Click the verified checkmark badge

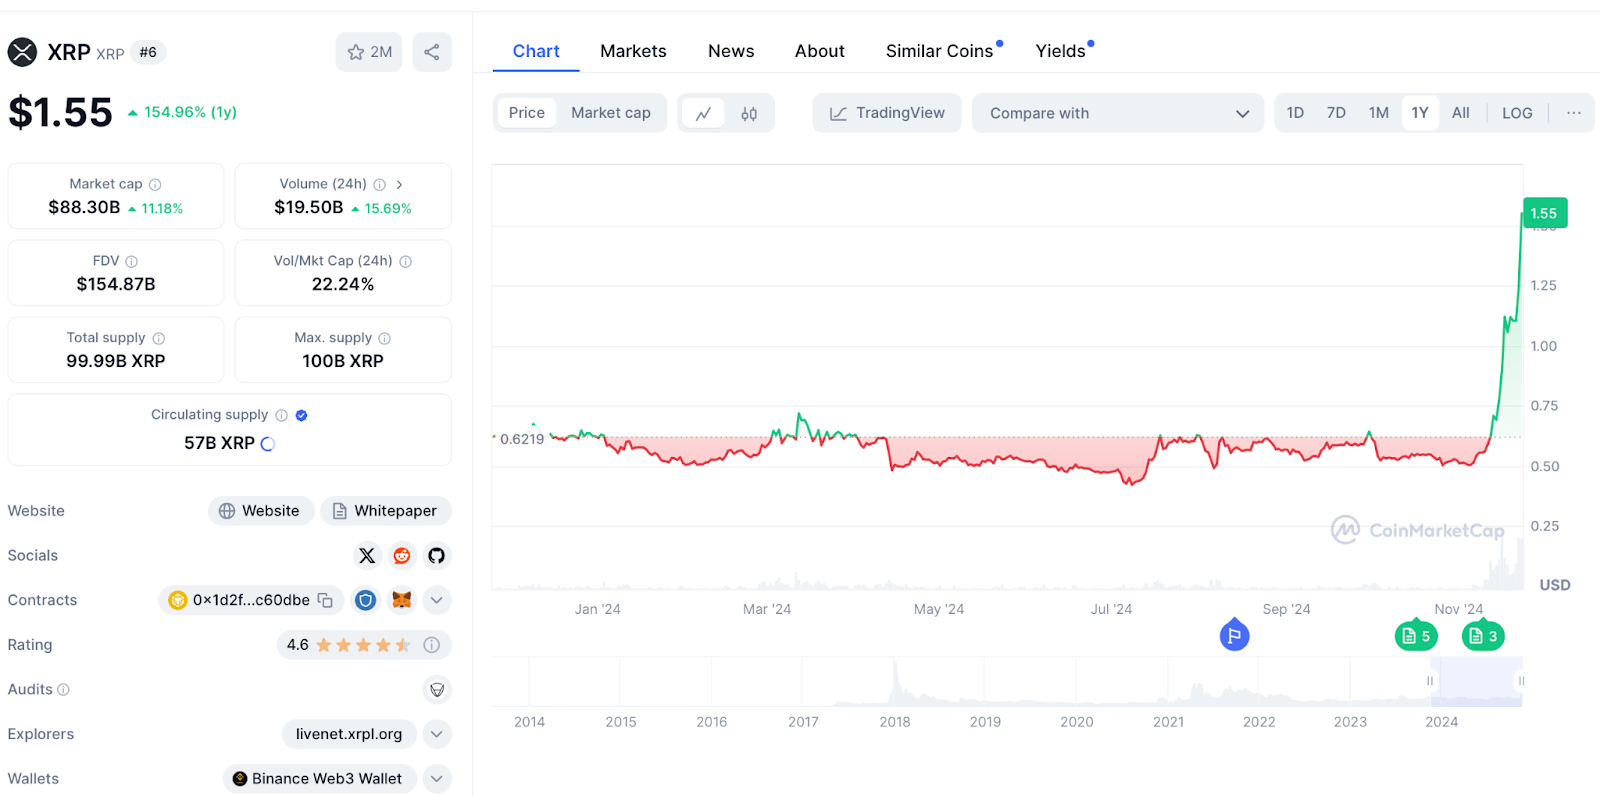302,416
